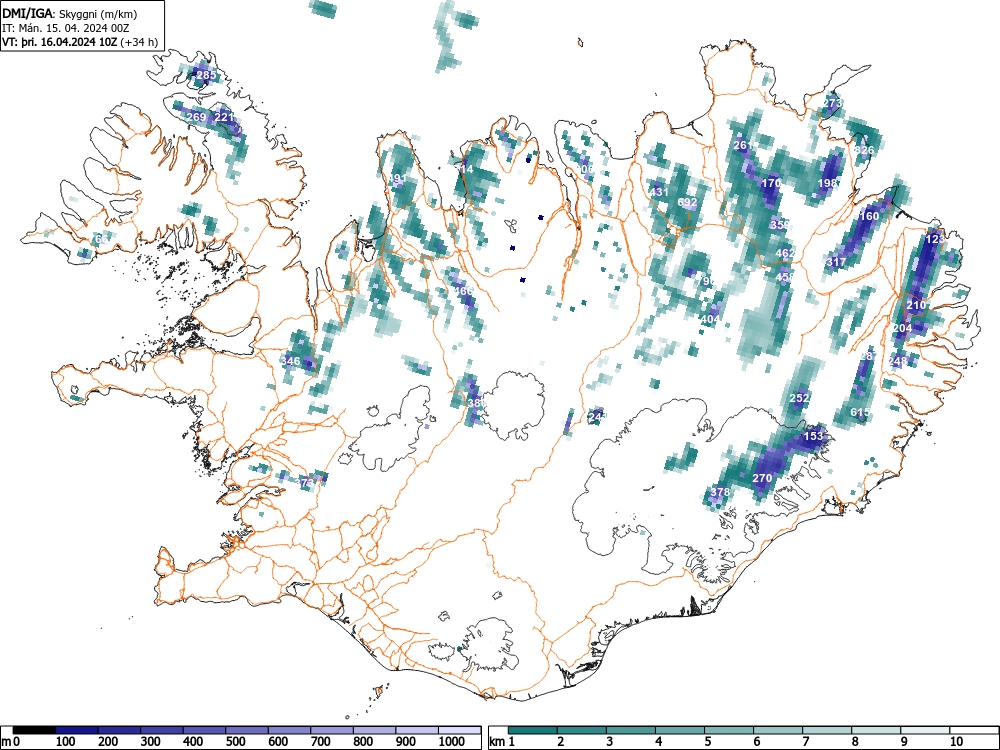Click the 'm' unit label on the metres legend

[x=6, y=742]
